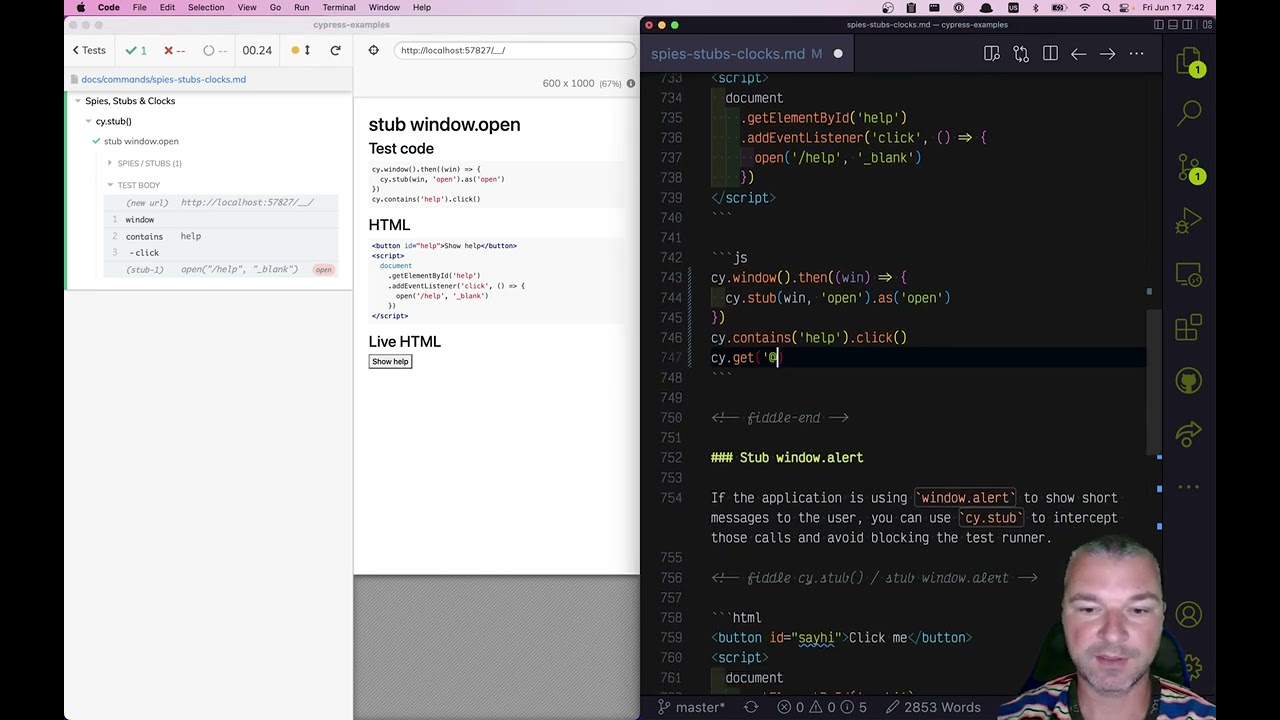1280x720 pixels.
Task: Open the VS Code Search view
Action: pyautogui.click(x=1189, y=113)
